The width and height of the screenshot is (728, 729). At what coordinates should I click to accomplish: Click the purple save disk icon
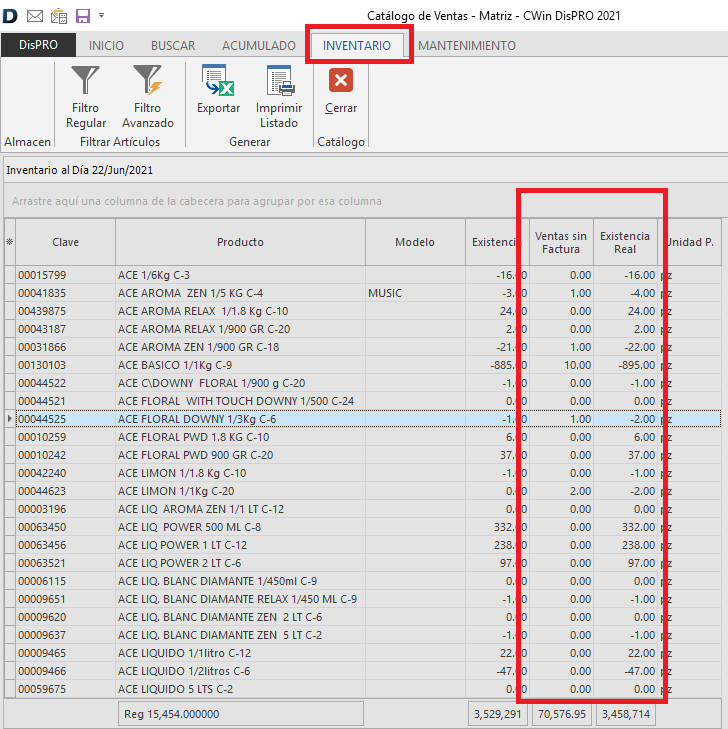coord(82,16)
